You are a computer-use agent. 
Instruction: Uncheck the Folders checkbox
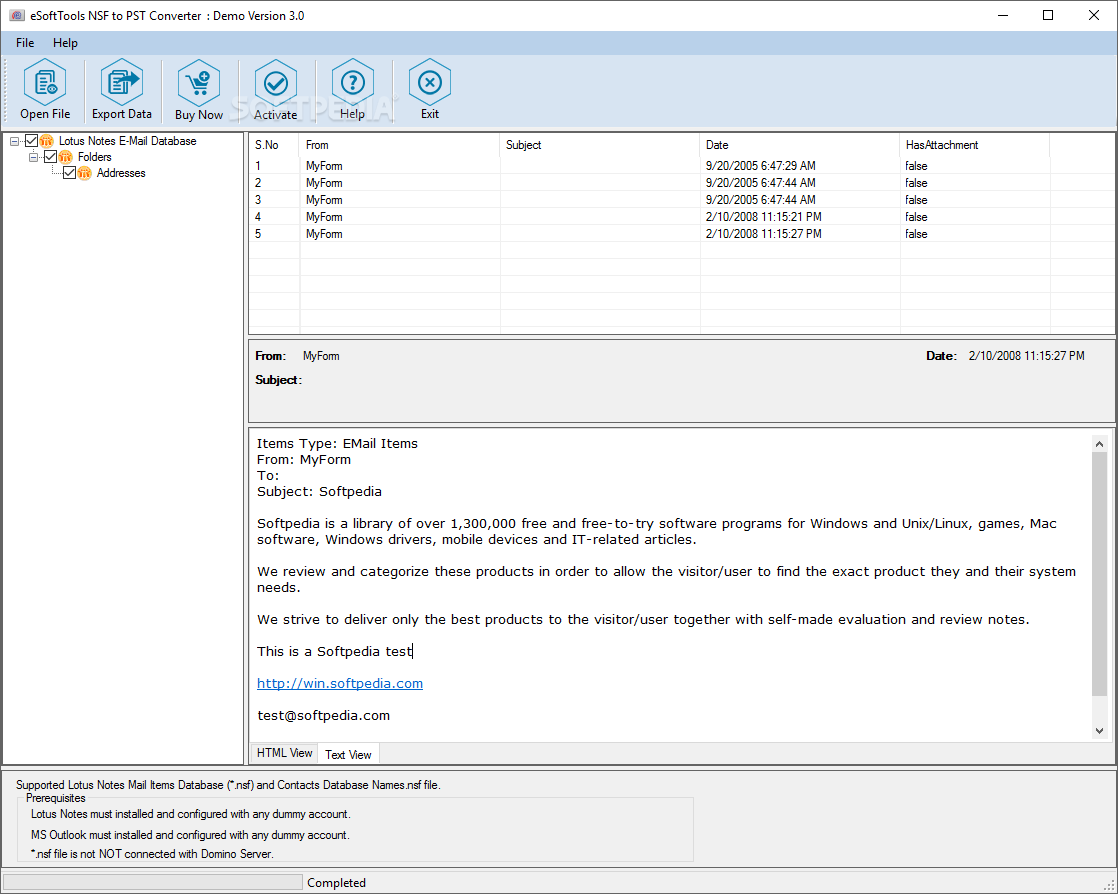[51, 157]
